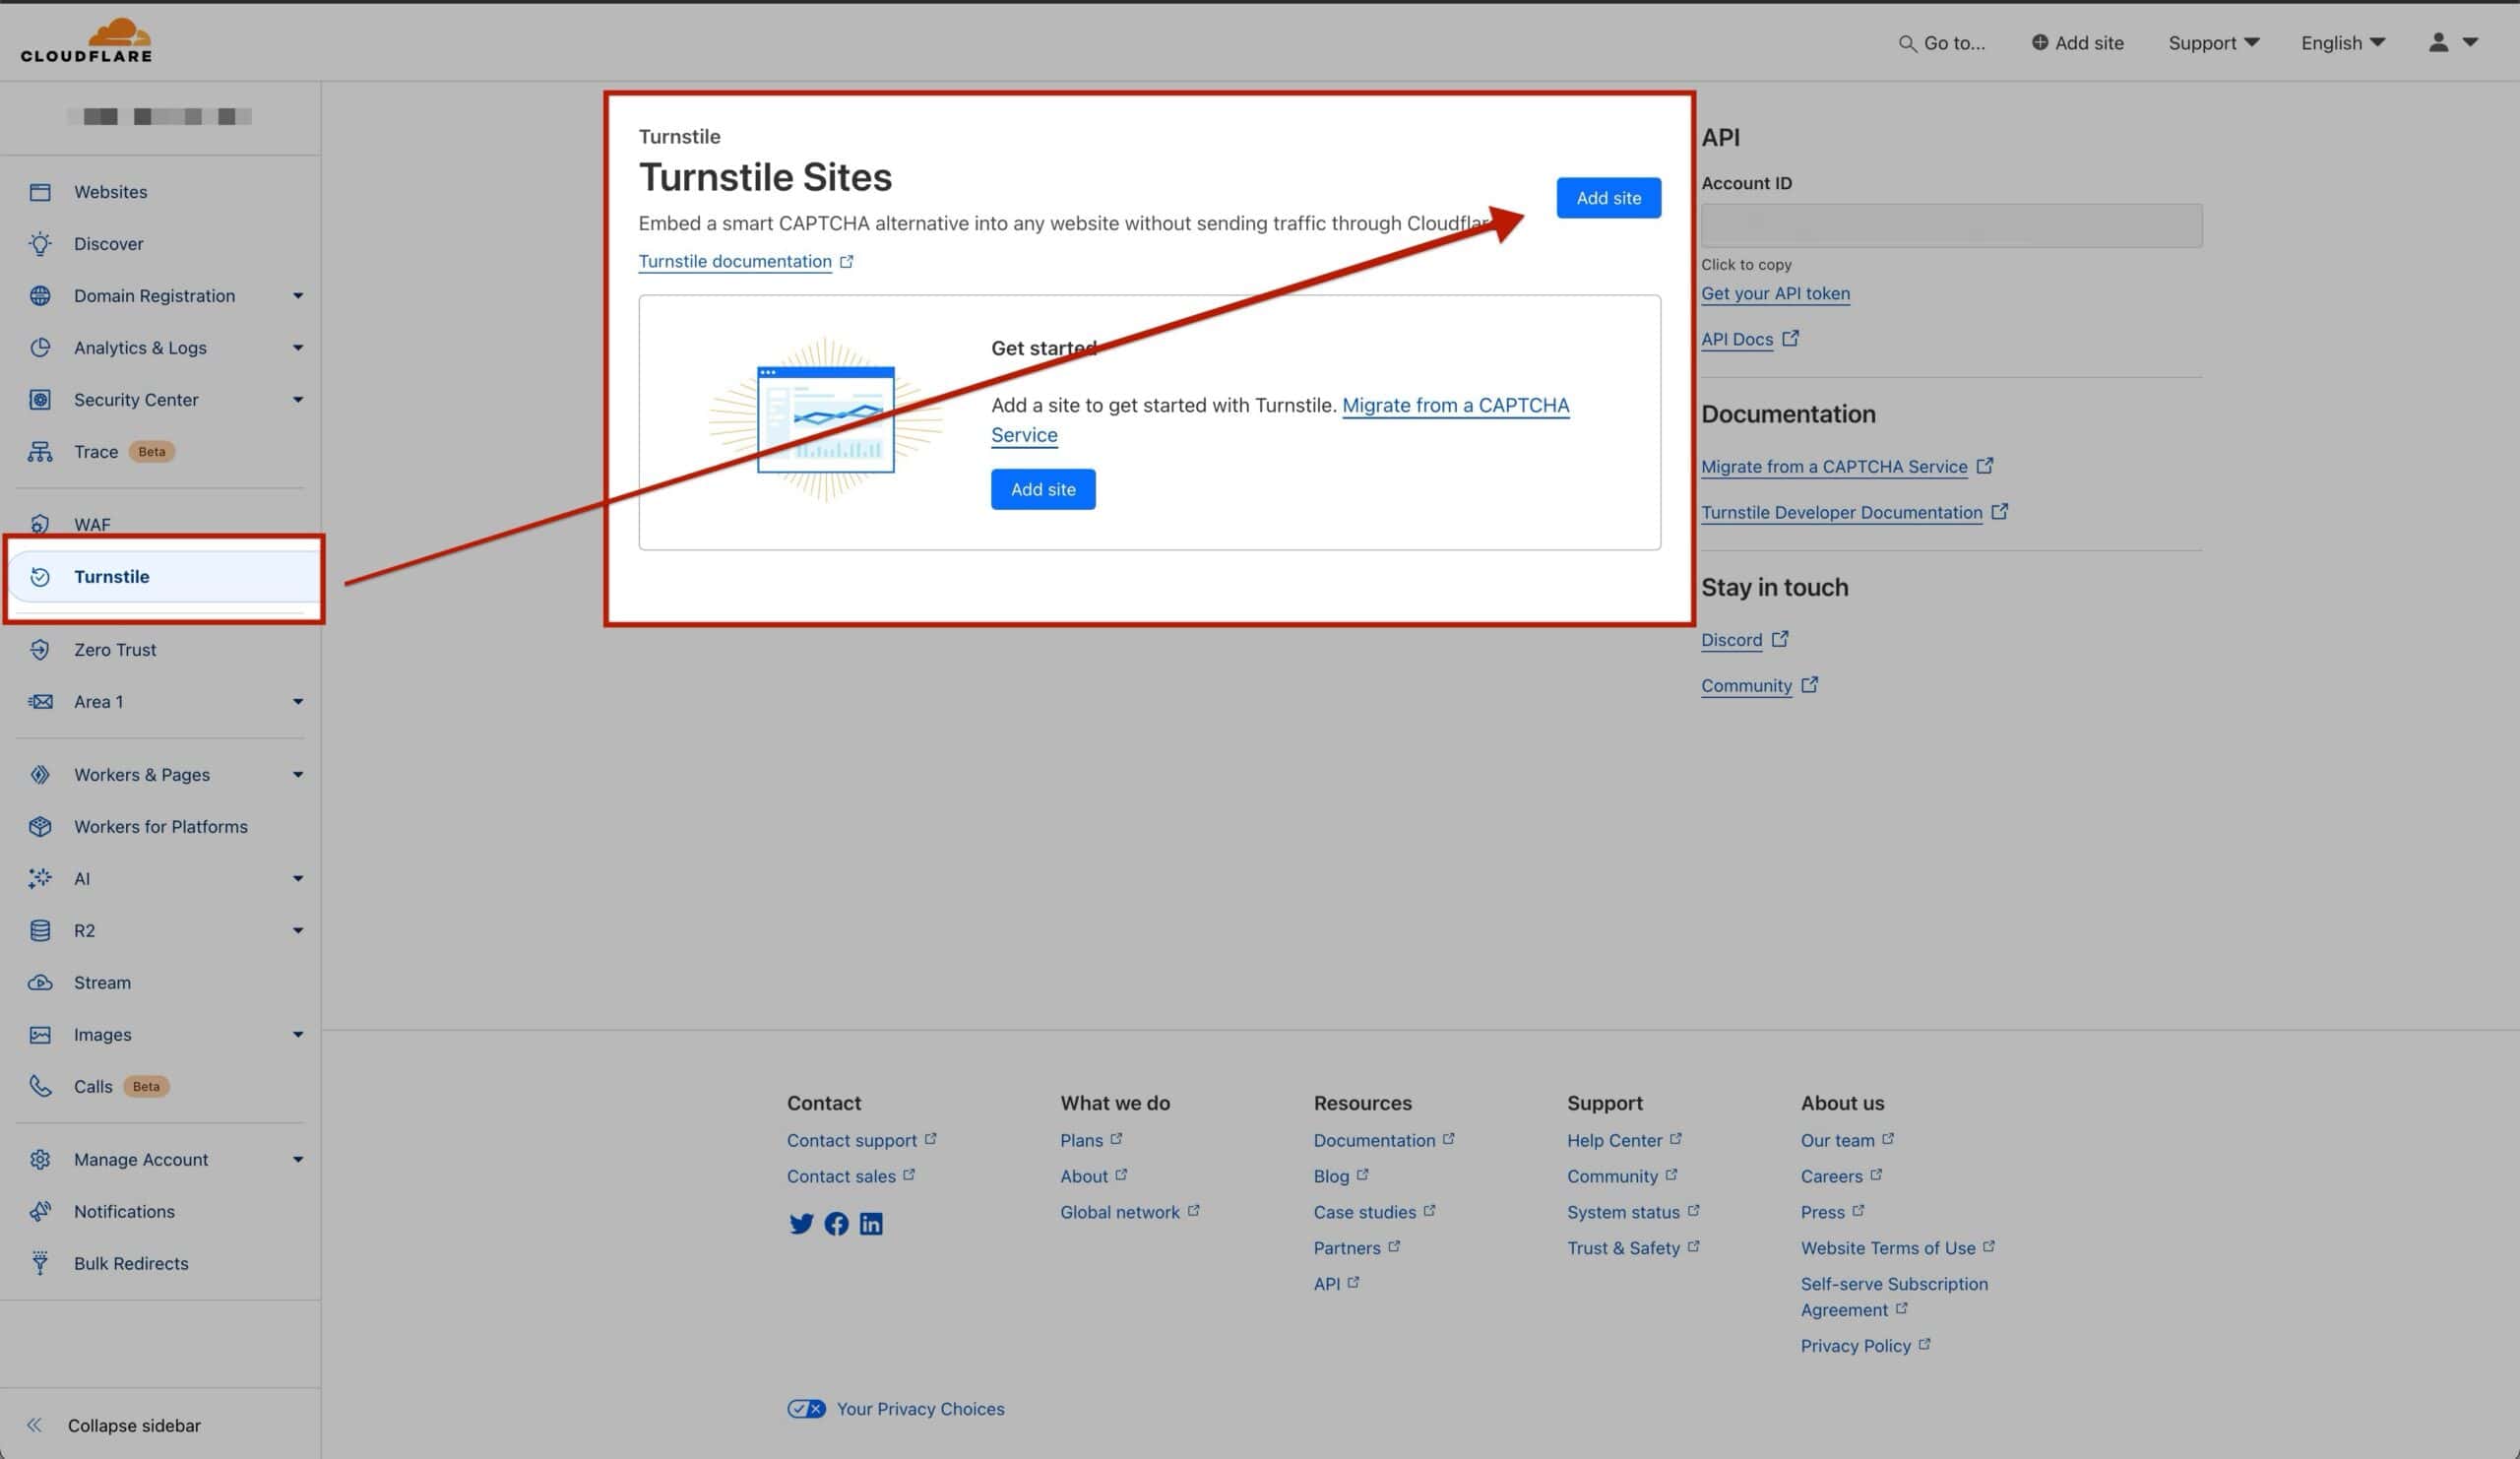Image resolution: width=2520 pixels, height=1459 pixels.
Task: Open the user account dropdown
Action: 2453,42
